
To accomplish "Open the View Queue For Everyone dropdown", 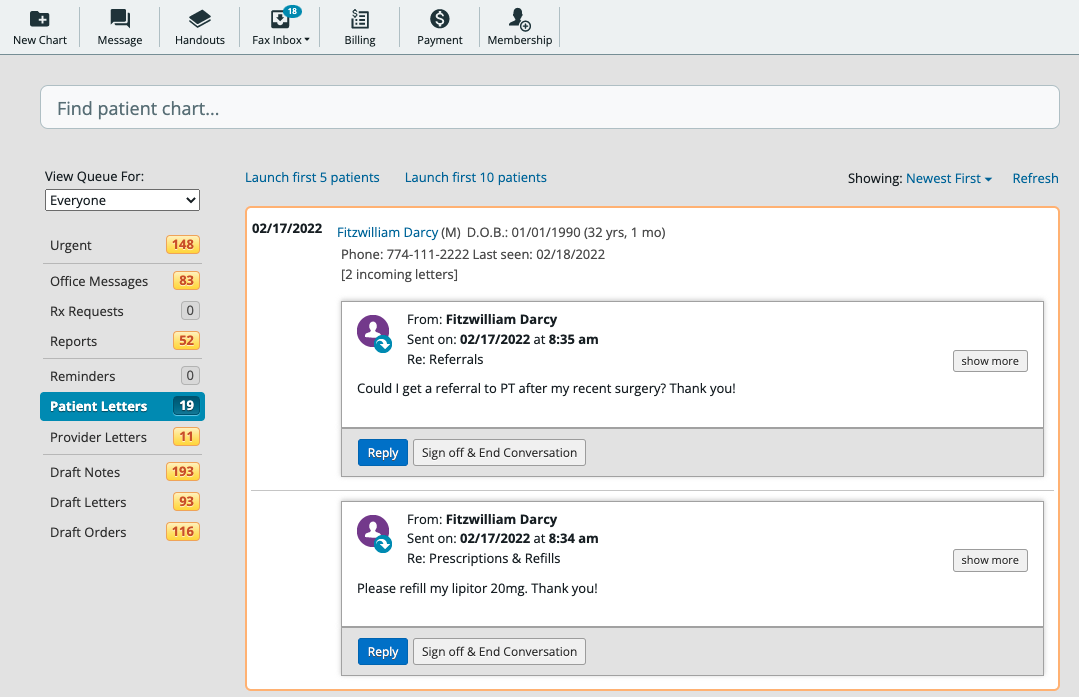I will (122, 200).
